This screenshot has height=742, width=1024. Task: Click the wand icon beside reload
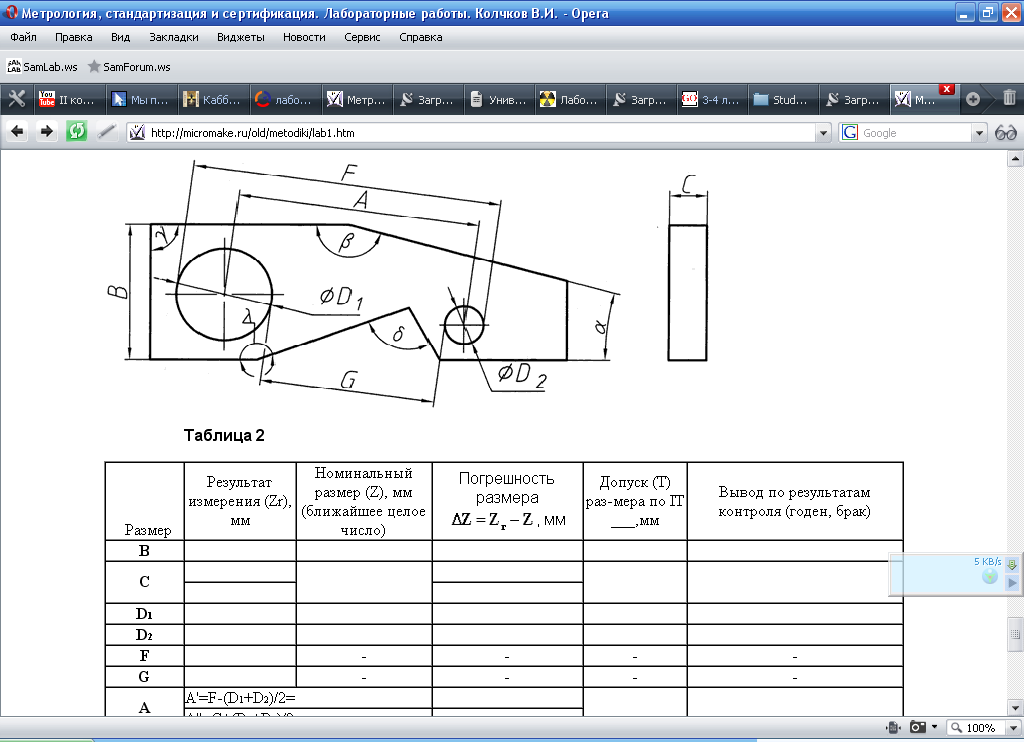click(x=106, y=132)
